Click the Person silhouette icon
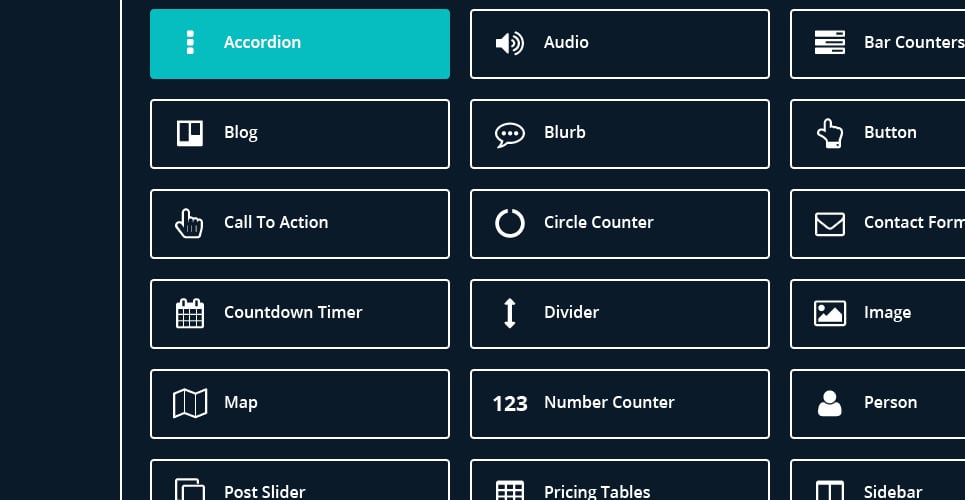Viewport: 965px width, 500px height. (830, 403)
